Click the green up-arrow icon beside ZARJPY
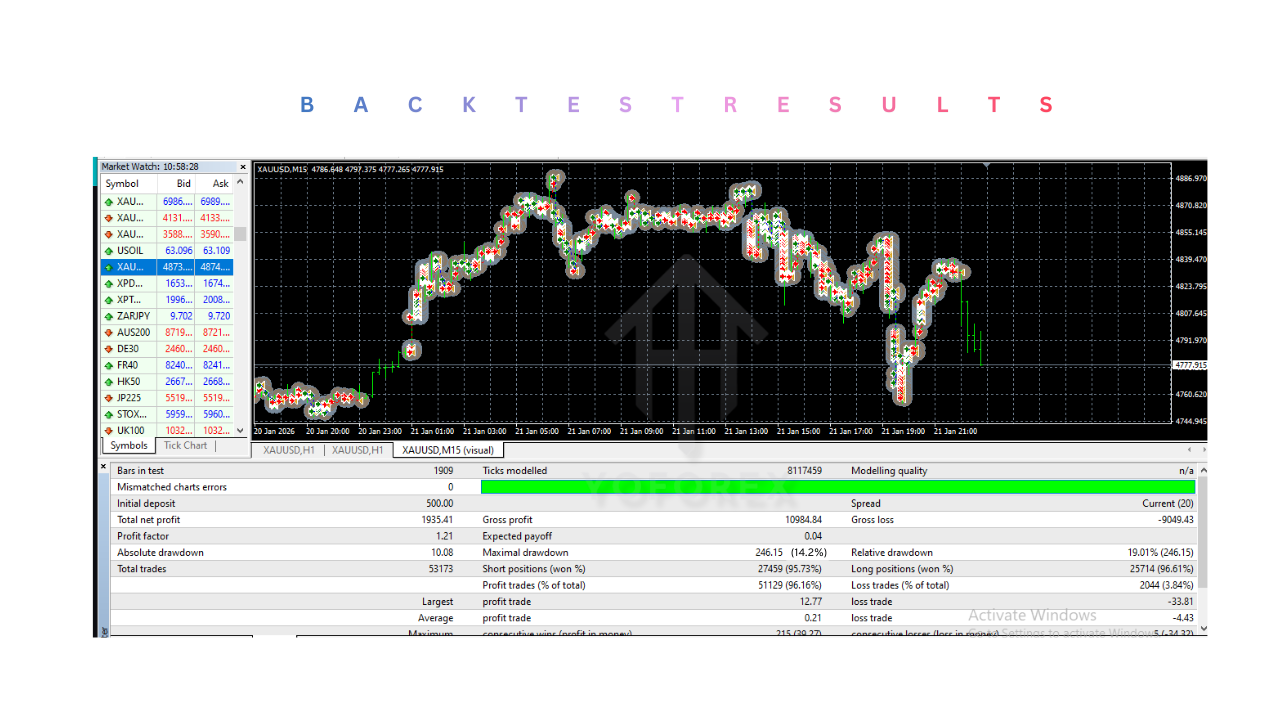Viewport: 1280px width, 720px height. pos(107,315)
